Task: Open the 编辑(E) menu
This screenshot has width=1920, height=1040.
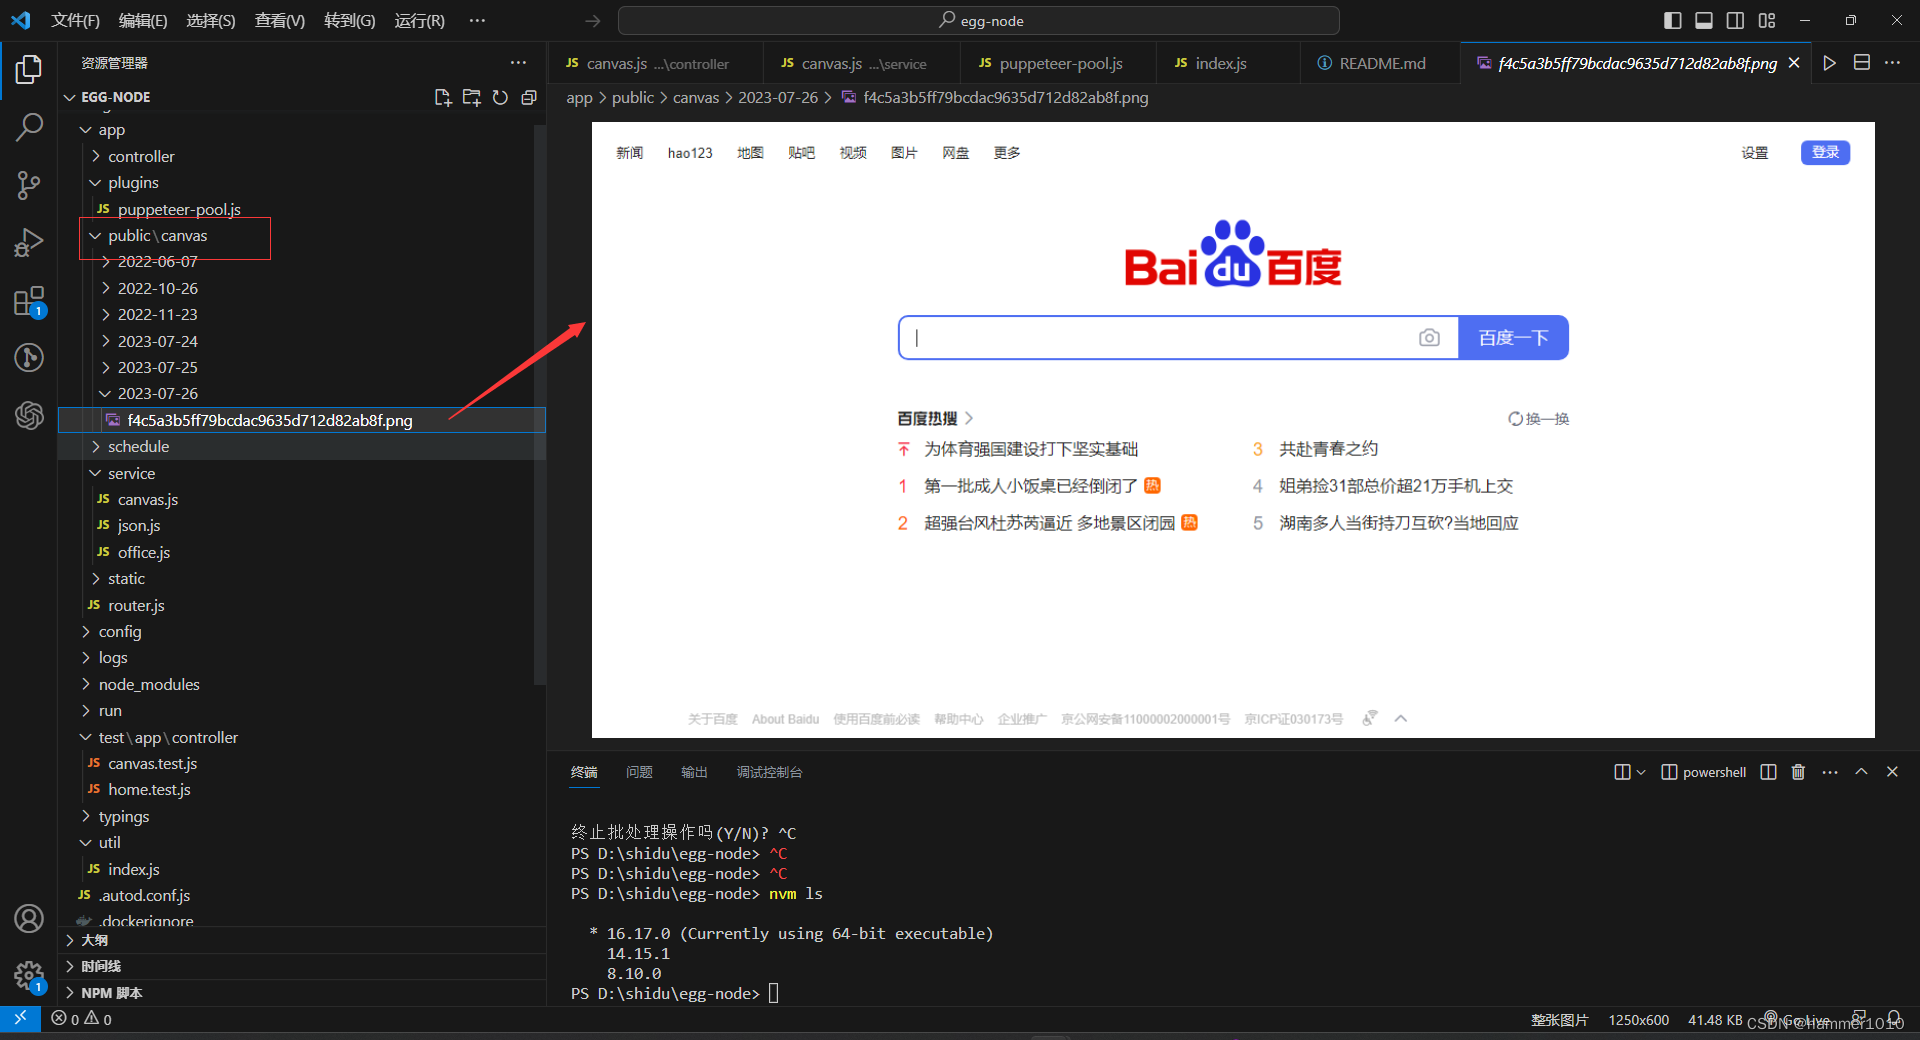Action: pos(143,20)
